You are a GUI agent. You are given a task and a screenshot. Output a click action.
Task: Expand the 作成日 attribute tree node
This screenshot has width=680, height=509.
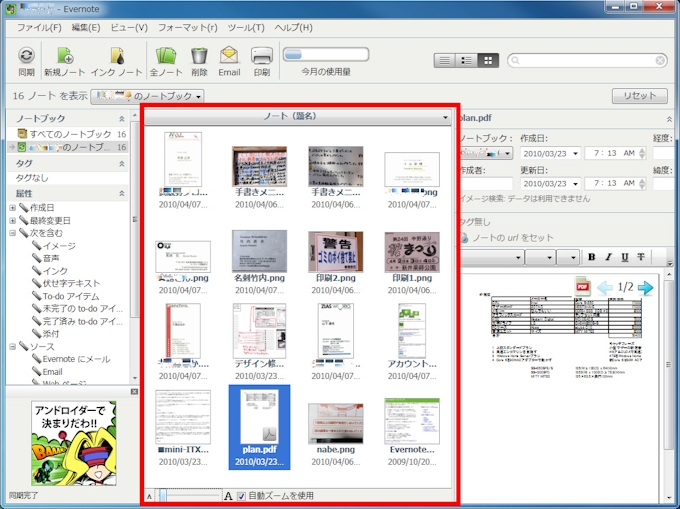pos(13,208)
